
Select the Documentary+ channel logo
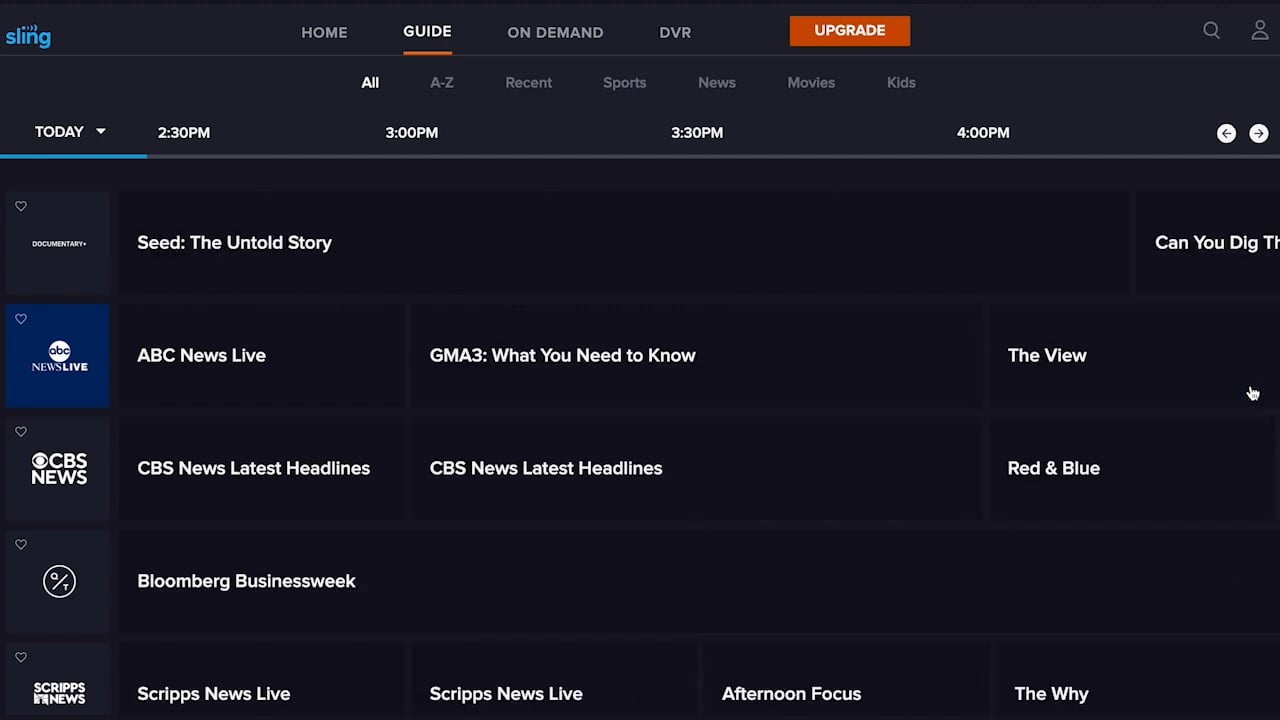point(58,242)
